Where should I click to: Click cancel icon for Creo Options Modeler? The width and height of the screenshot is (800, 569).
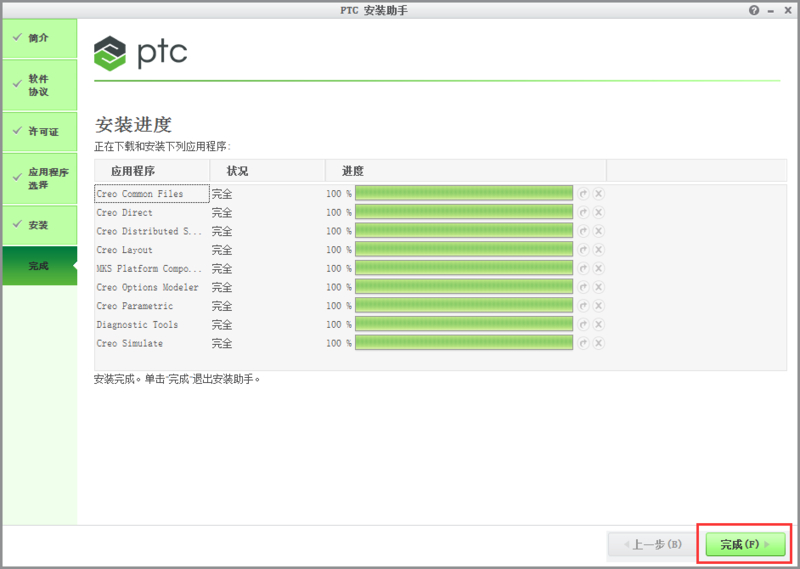point(598,287)
